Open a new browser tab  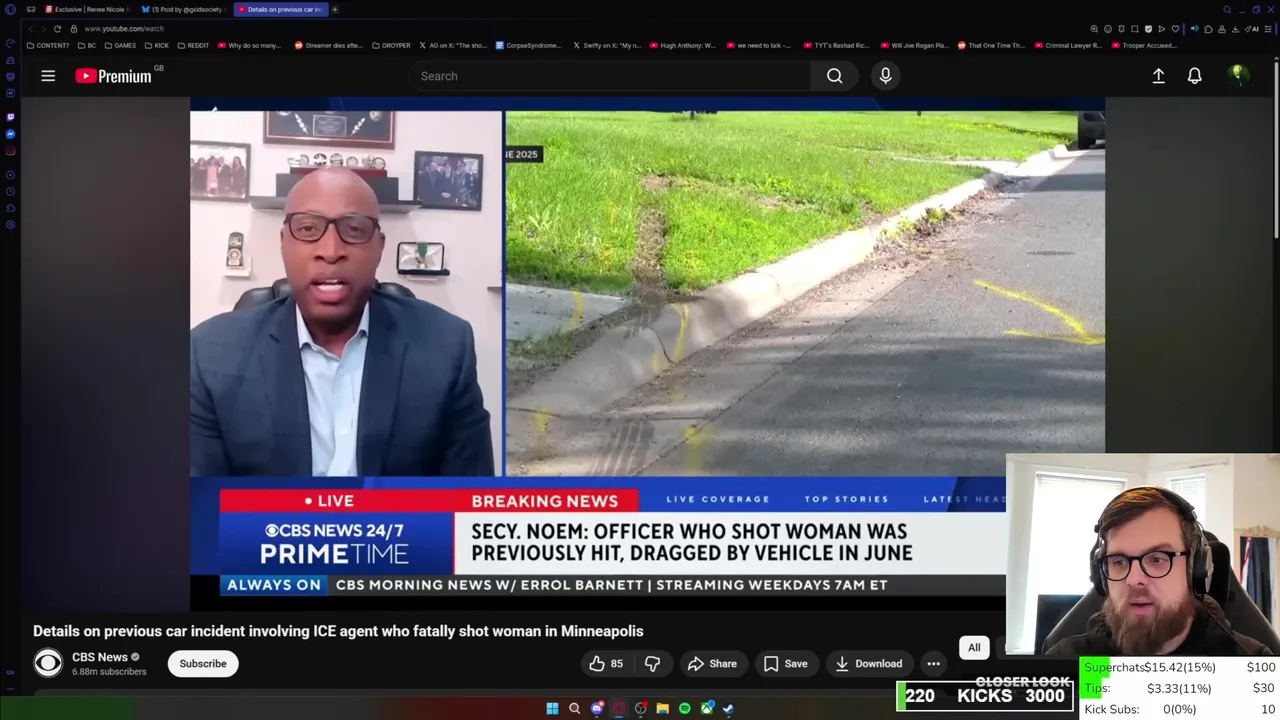[x=335, y=9]
